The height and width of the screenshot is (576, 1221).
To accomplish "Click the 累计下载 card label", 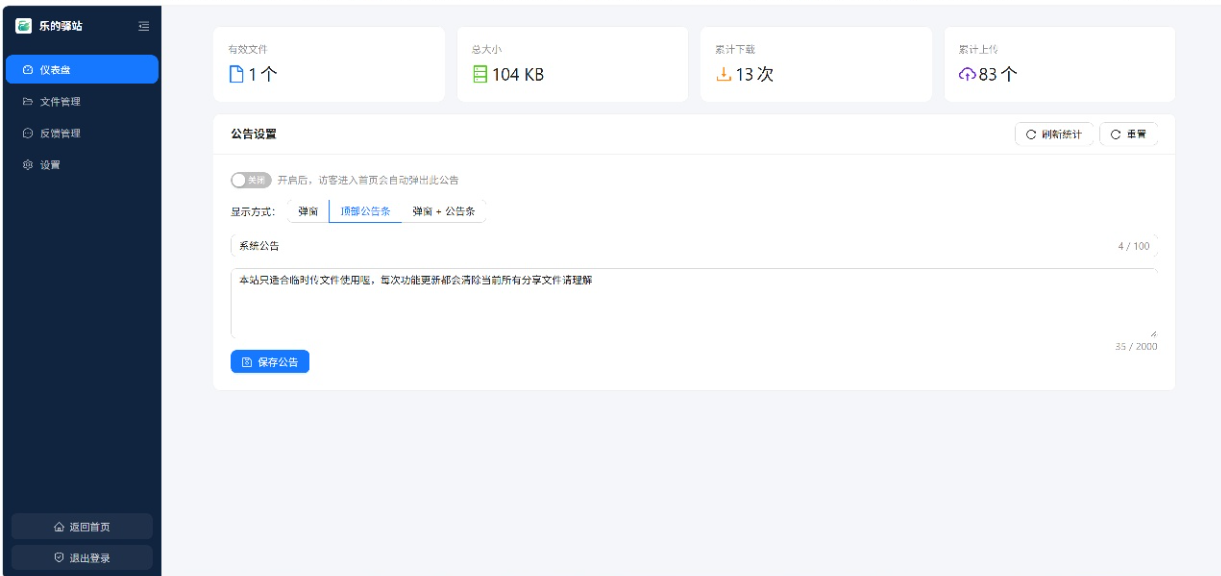I will 735,49.
